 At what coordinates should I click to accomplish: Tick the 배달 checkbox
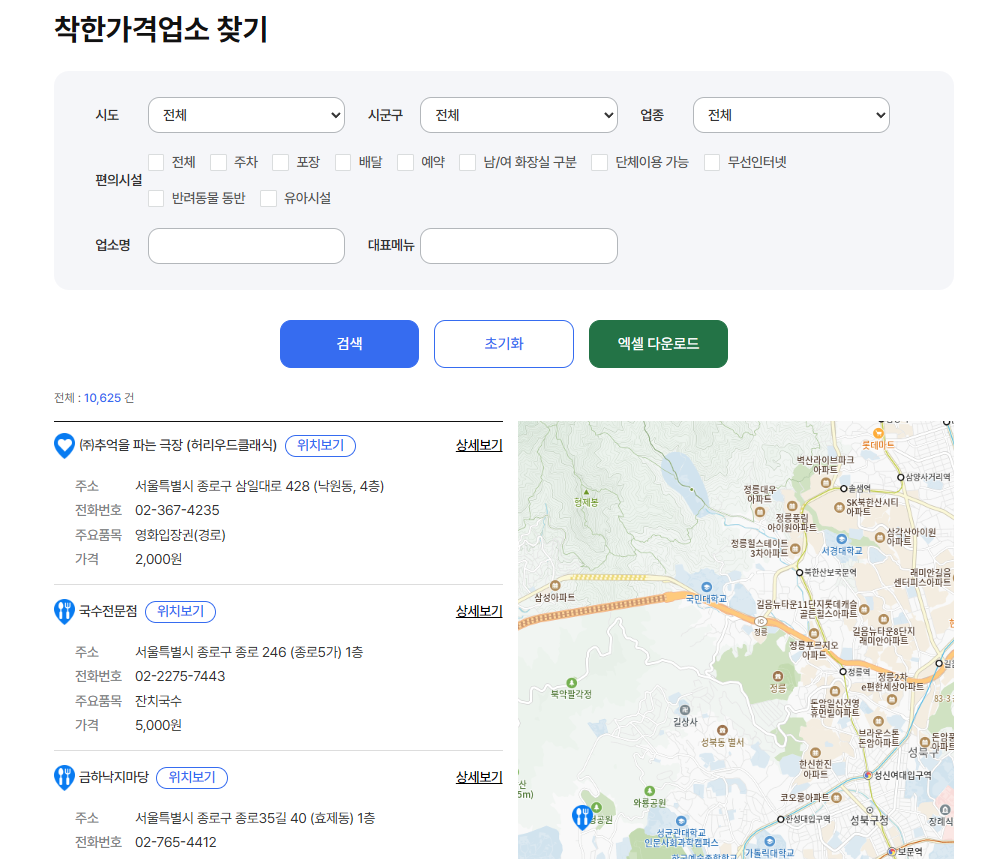tap(343, 162)
